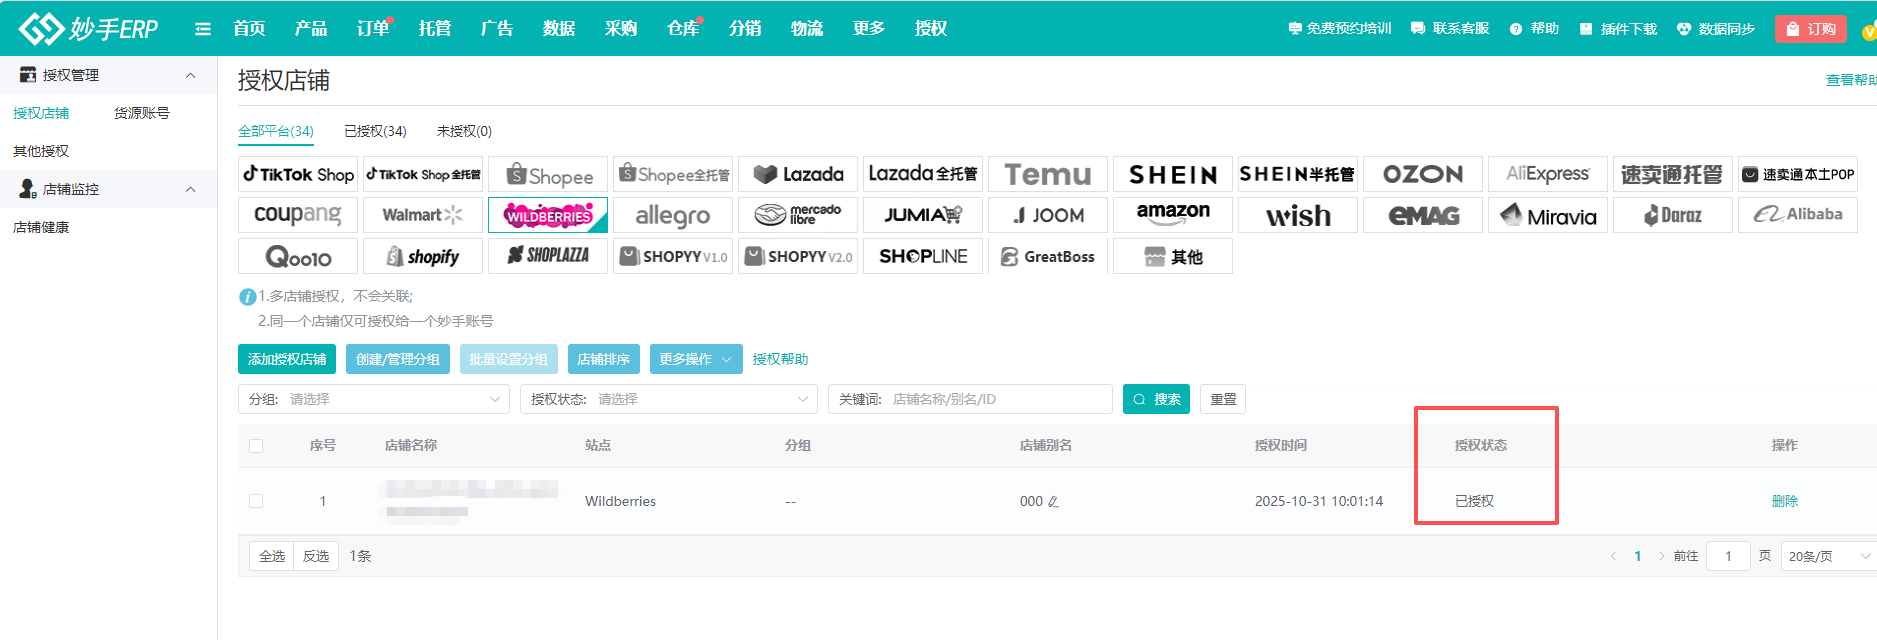Switch to the 已授权(34) tab
This screenshot has height=640, width=1877.
[375, 131]
